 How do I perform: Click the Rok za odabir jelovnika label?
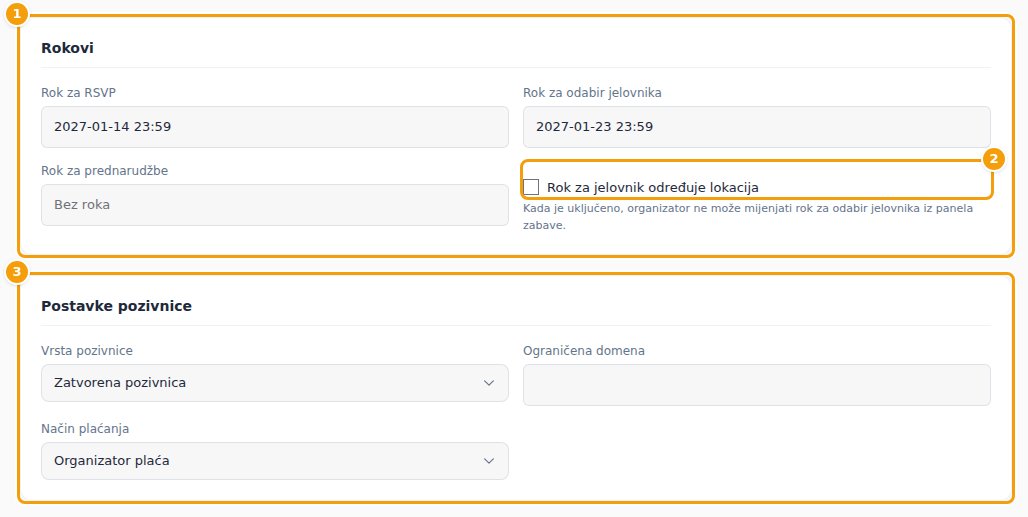point(592,92)
